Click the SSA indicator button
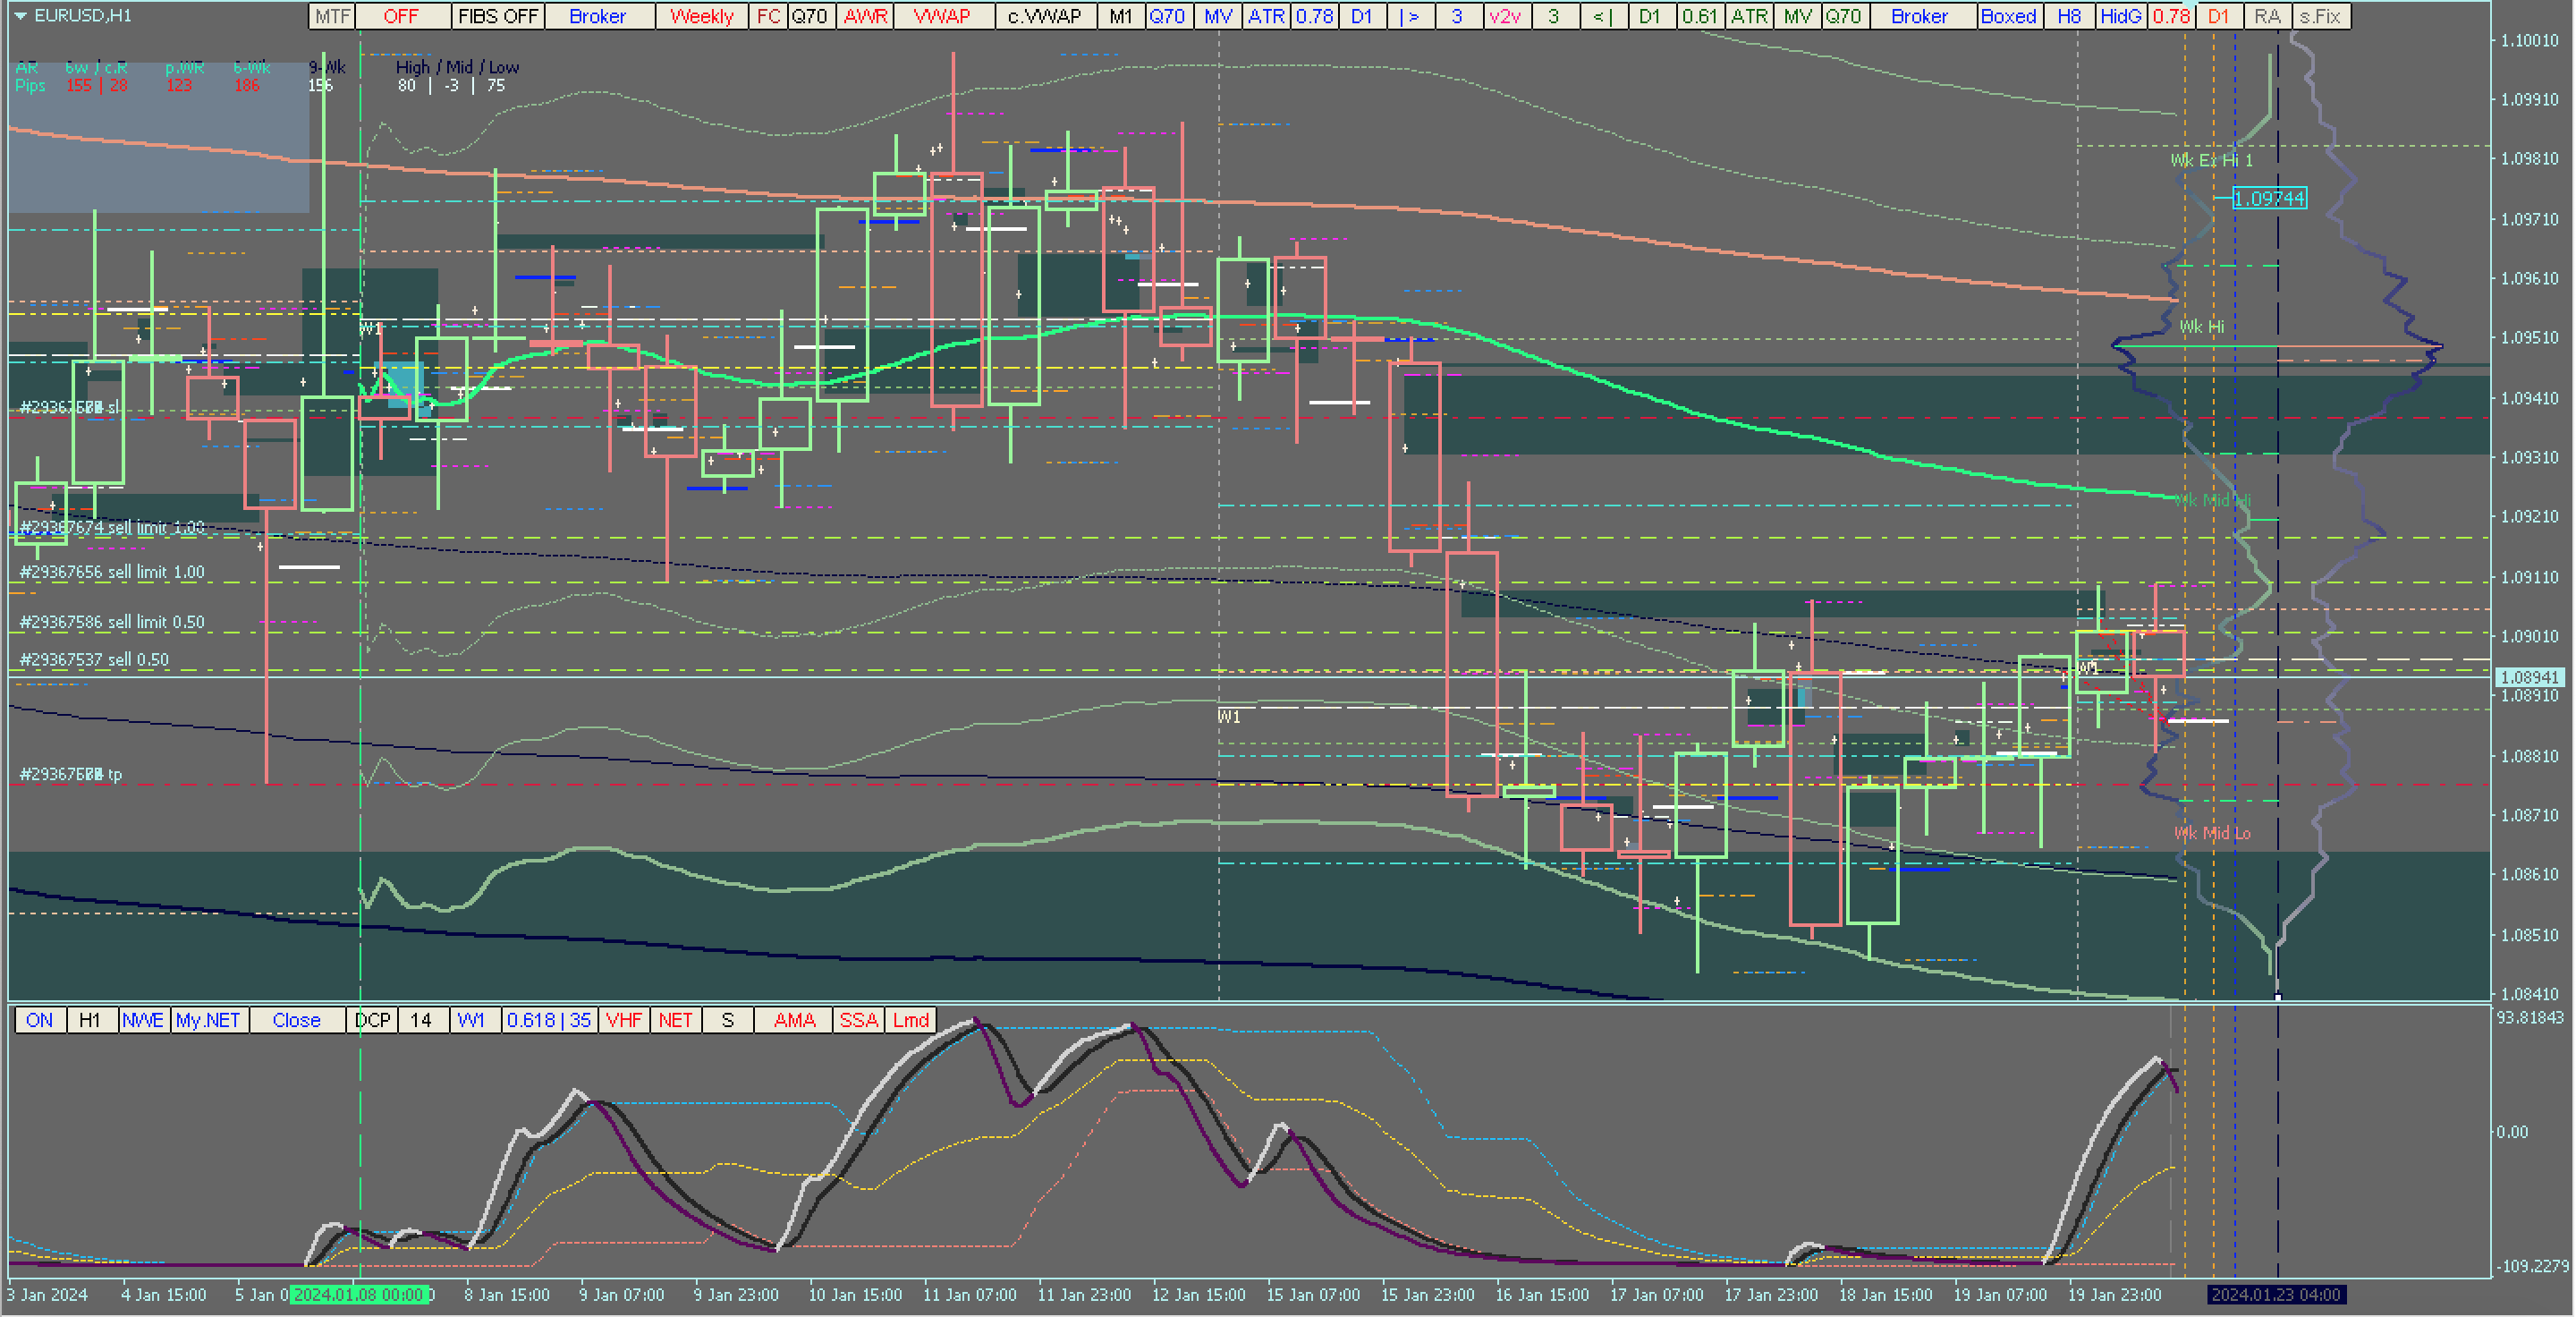 [x=858, y=1020]
